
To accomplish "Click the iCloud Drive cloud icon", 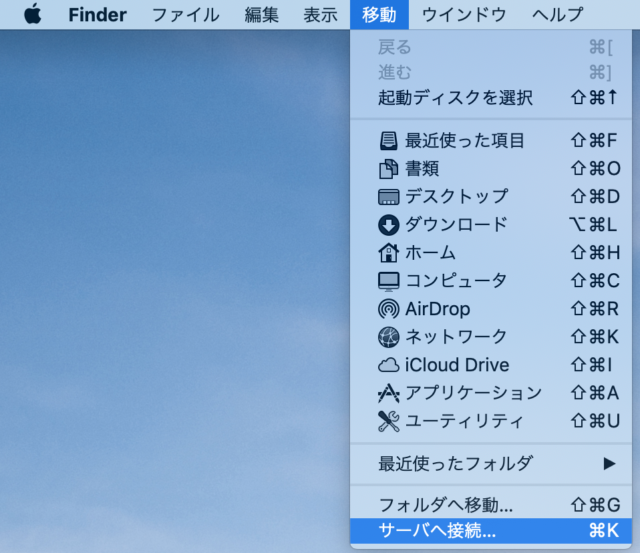I will [x=388, y=365].
